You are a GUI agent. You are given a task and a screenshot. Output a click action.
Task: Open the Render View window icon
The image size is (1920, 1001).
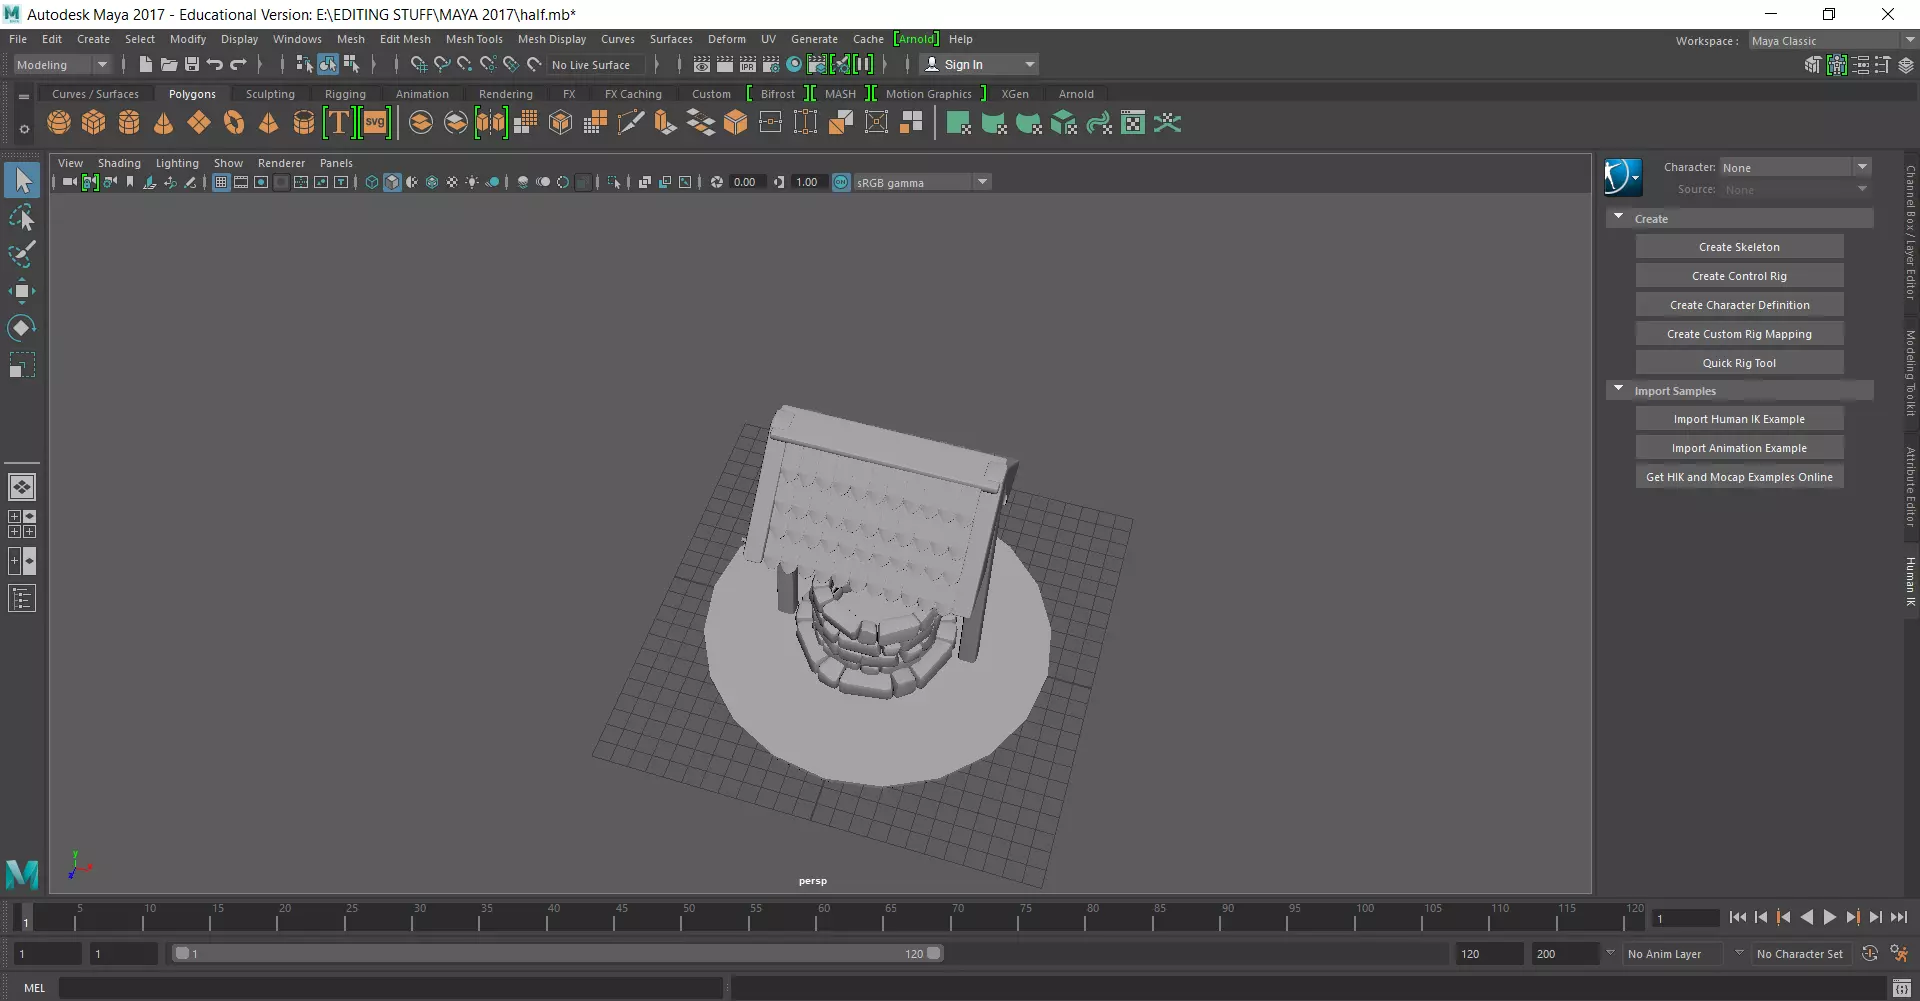[702, 65]
